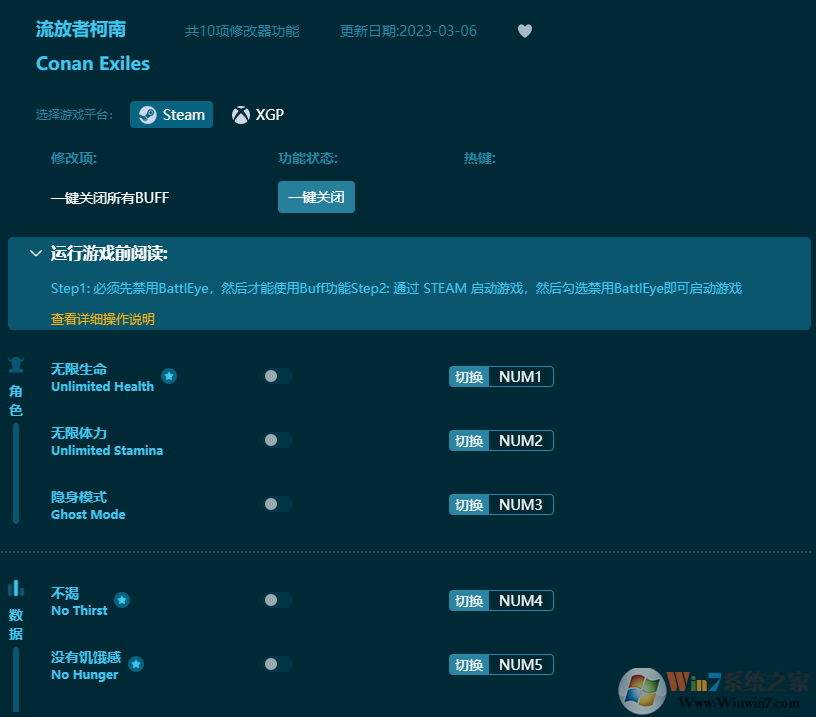
Task: Click the 数据 sidebar category label
Action: tap(16, 624)
